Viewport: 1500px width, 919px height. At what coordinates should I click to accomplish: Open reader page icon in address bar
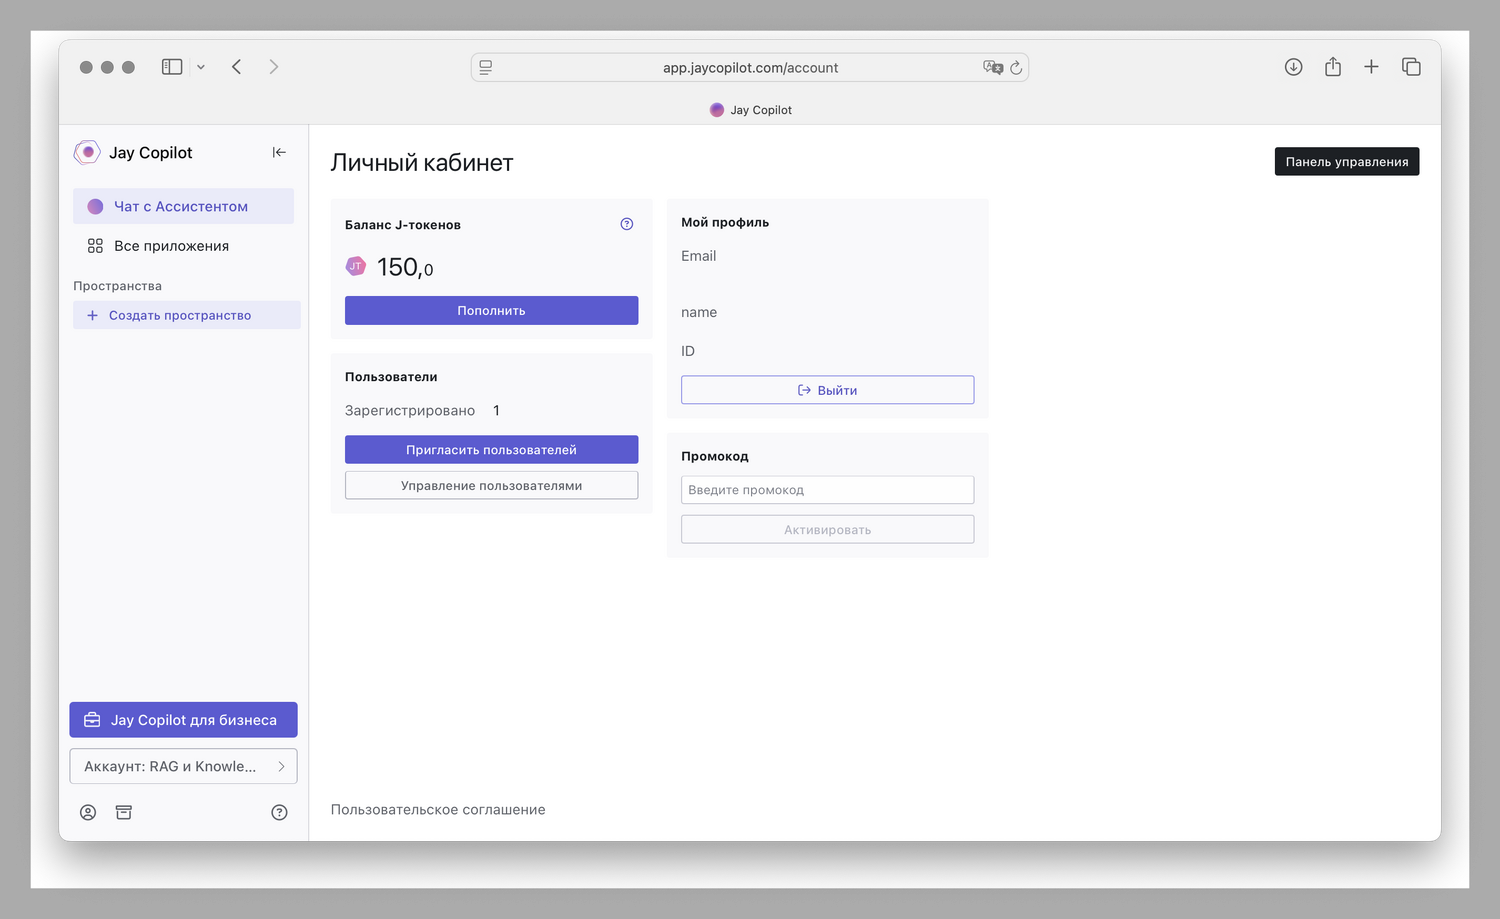486,68
